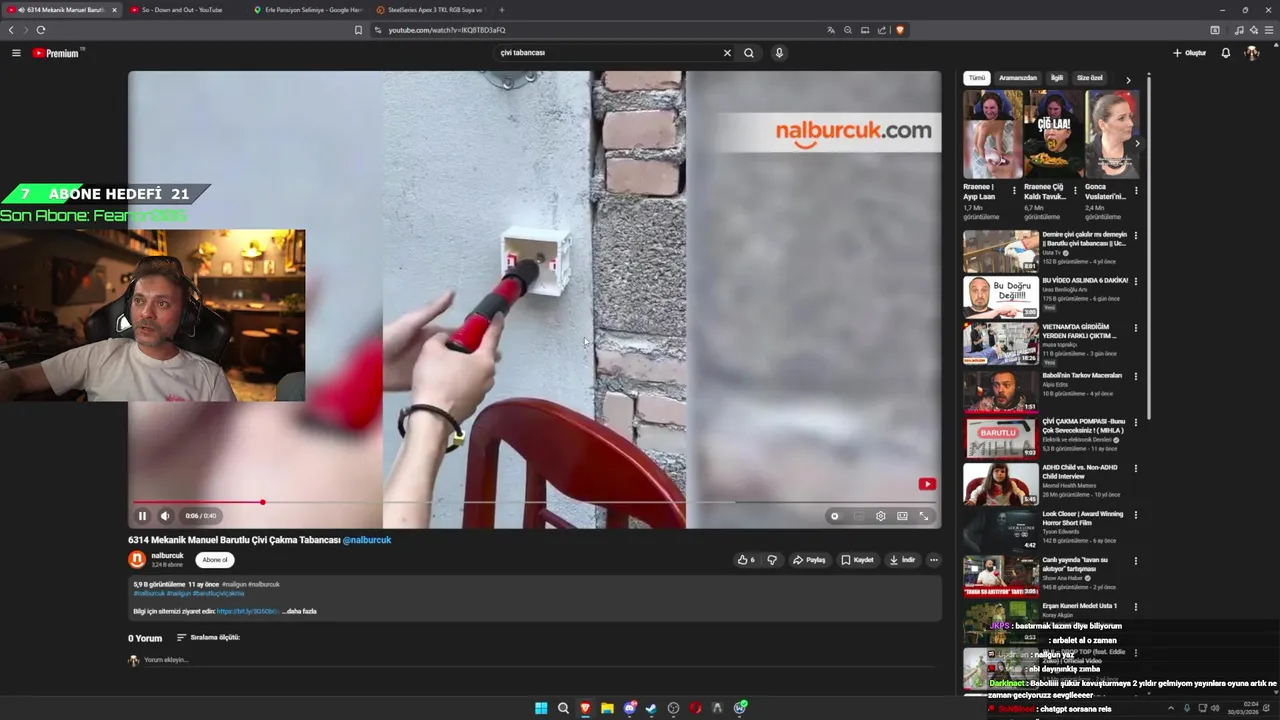Open the account avatar menu
1280x720 pixels.
1252,53
